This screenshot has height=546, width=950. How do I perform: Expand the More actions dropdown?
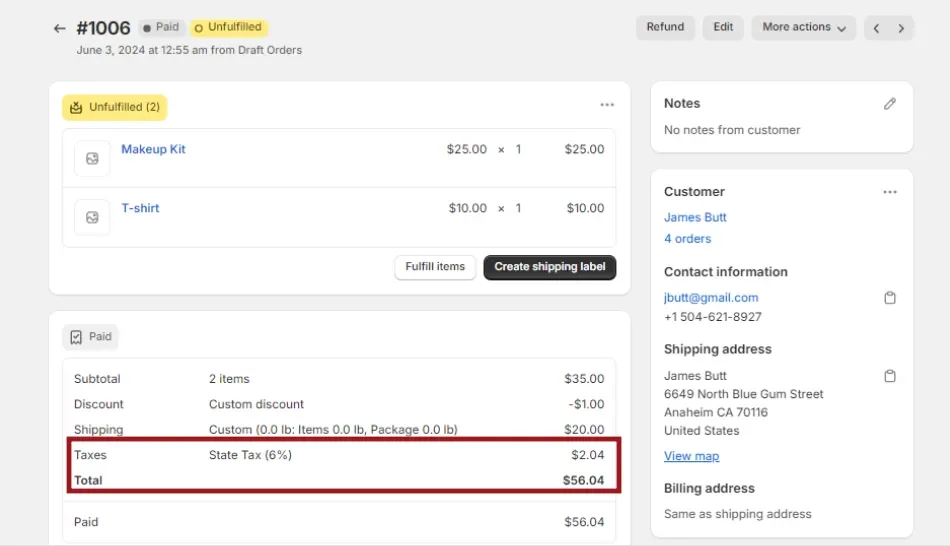coord(804,28)
